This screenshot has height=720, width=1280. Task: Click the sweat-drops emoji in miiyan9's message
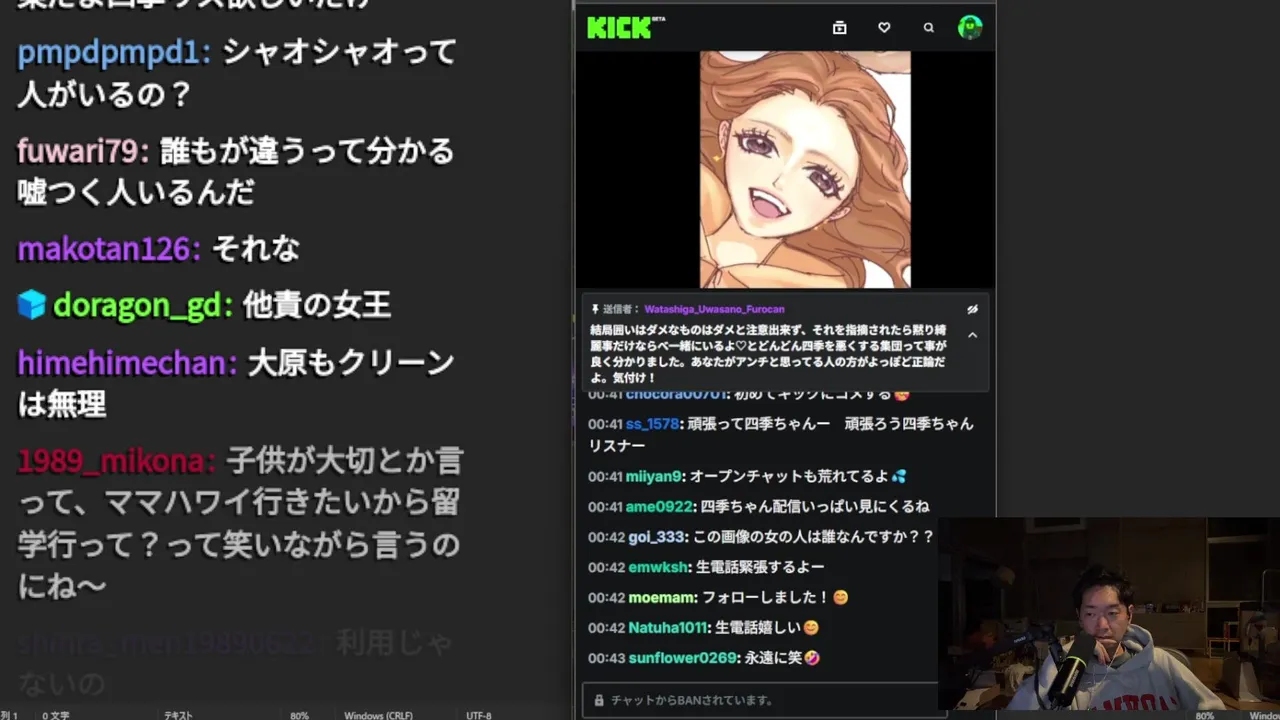pos(898,477)
